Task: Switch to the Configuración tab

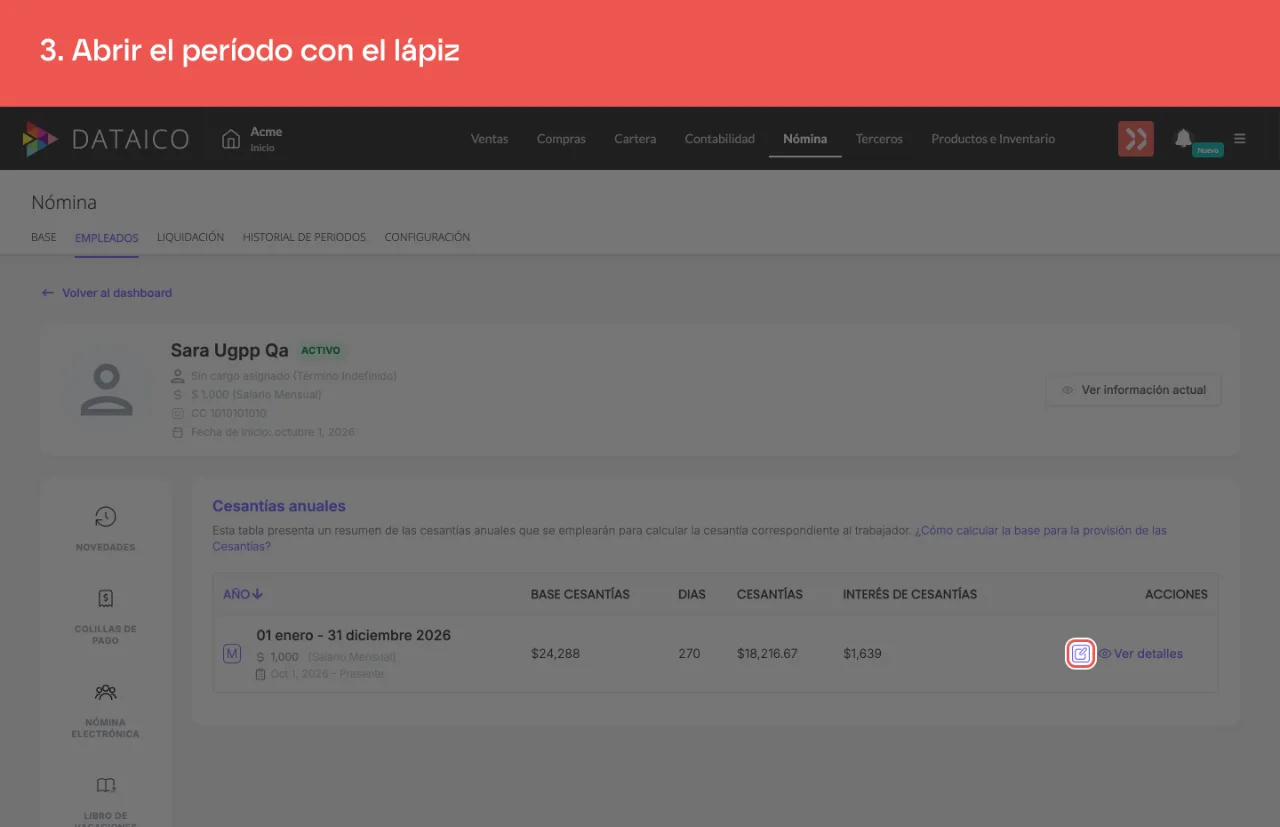Action: click(x=427, y=238)
